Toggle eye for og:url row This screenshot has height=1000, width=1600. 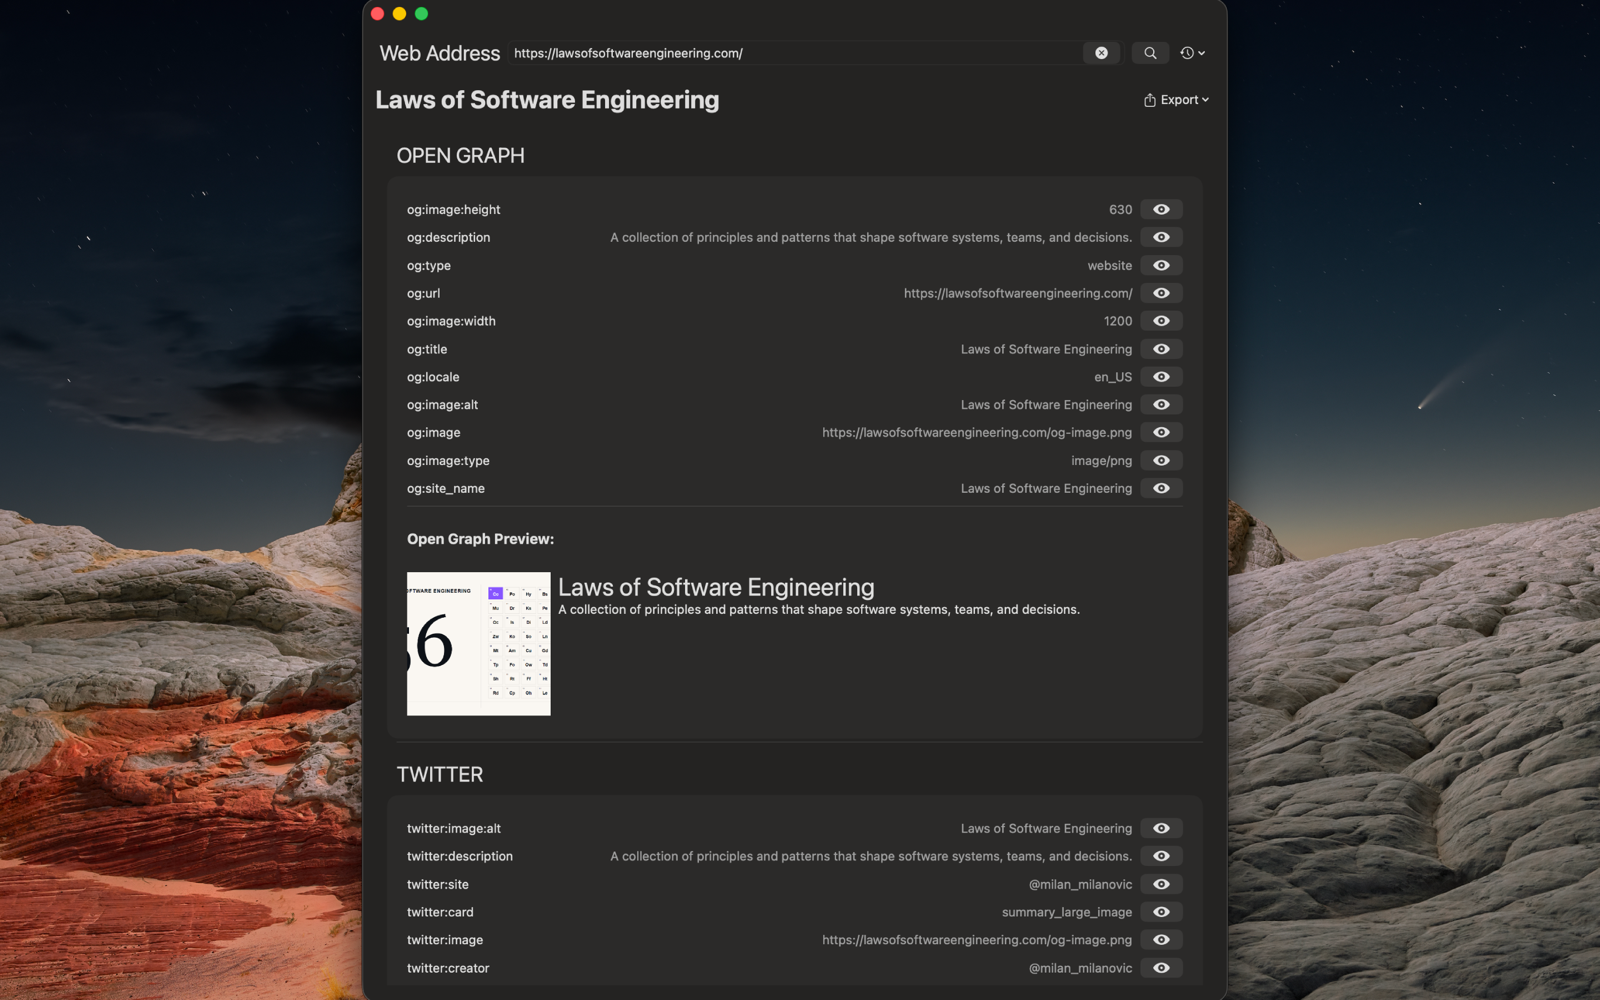[x=1161, y=293]
